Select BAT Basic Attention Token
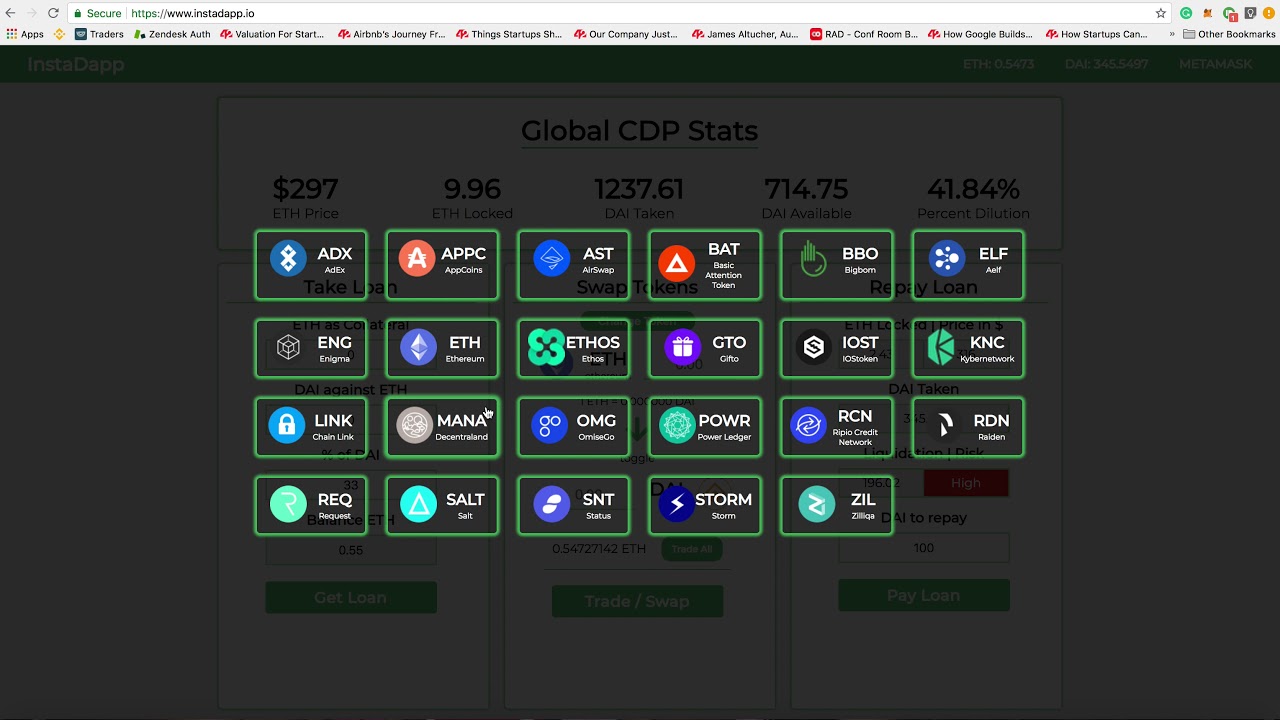This screenshot has height=720, width=1280. [x=705, y=265]
